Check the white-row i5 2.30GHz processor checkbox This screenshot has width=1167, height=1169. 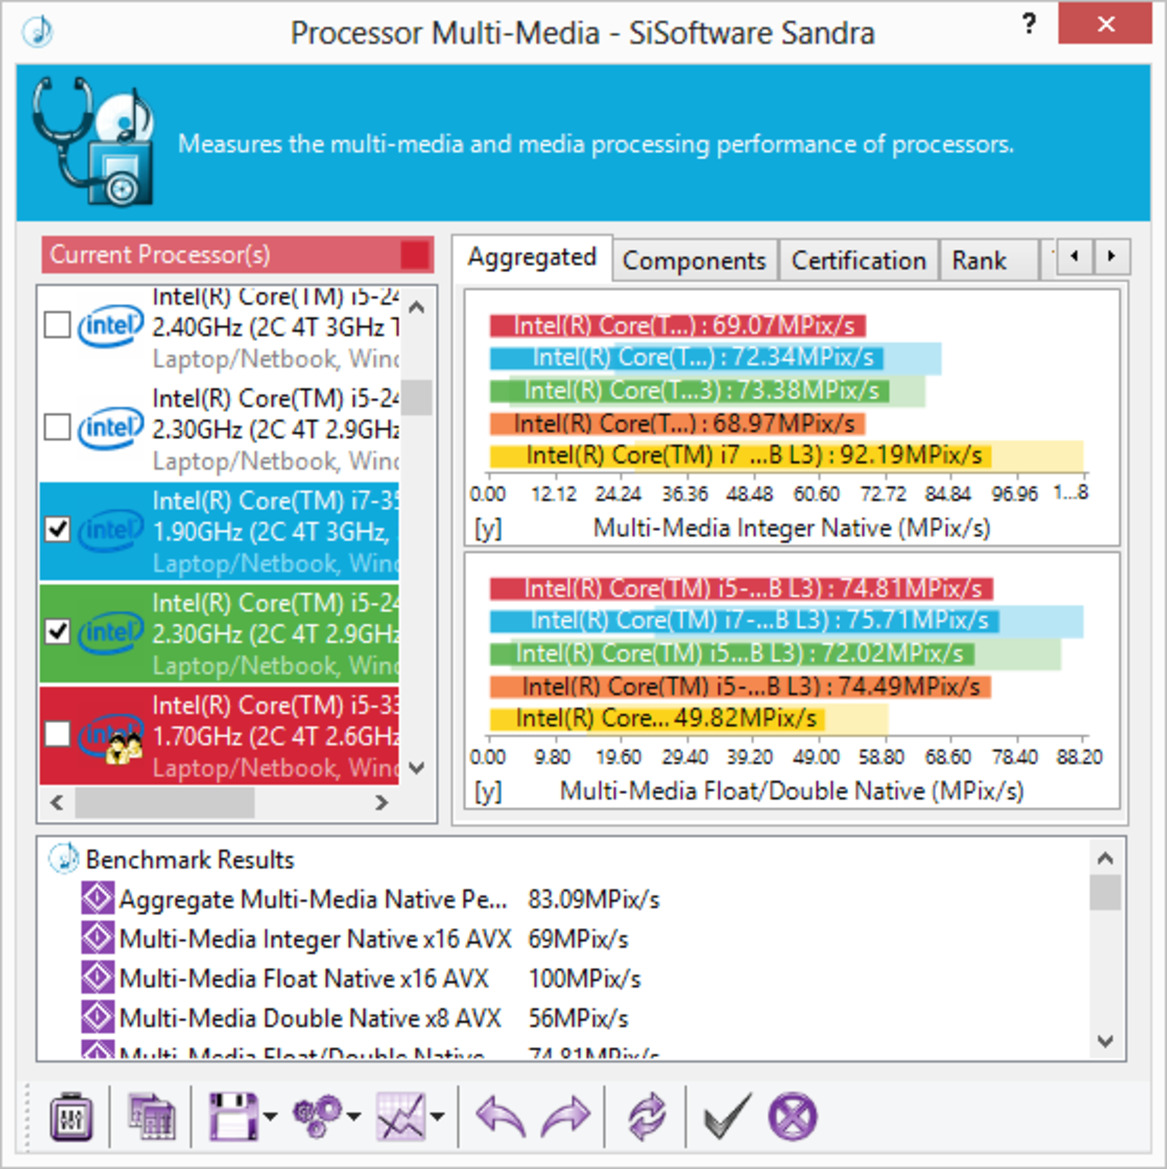coord(57,428)
